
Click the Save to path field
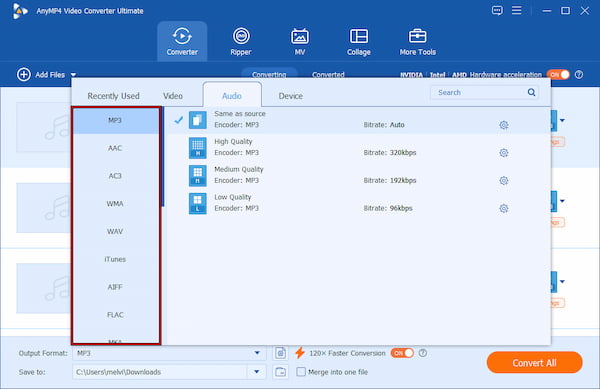[x=160, y=372]
